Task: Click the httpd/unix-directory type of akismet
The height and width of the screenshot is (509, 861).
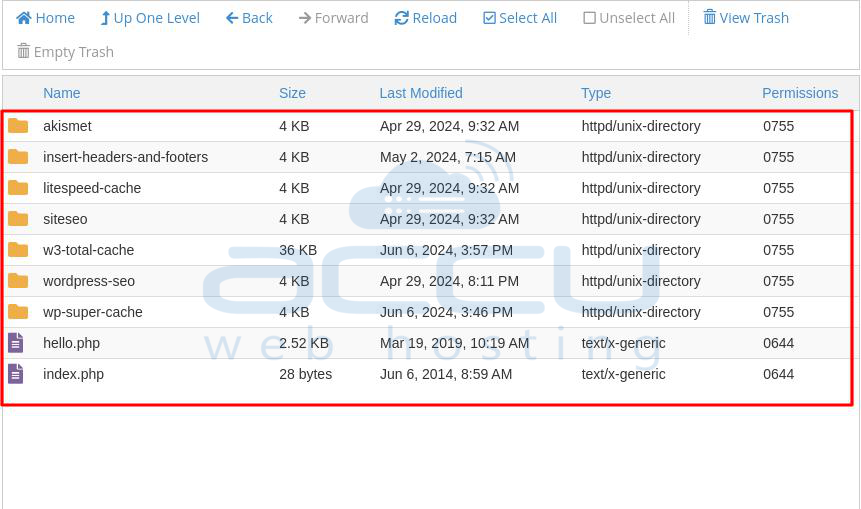Action: [x=641, y=126]
